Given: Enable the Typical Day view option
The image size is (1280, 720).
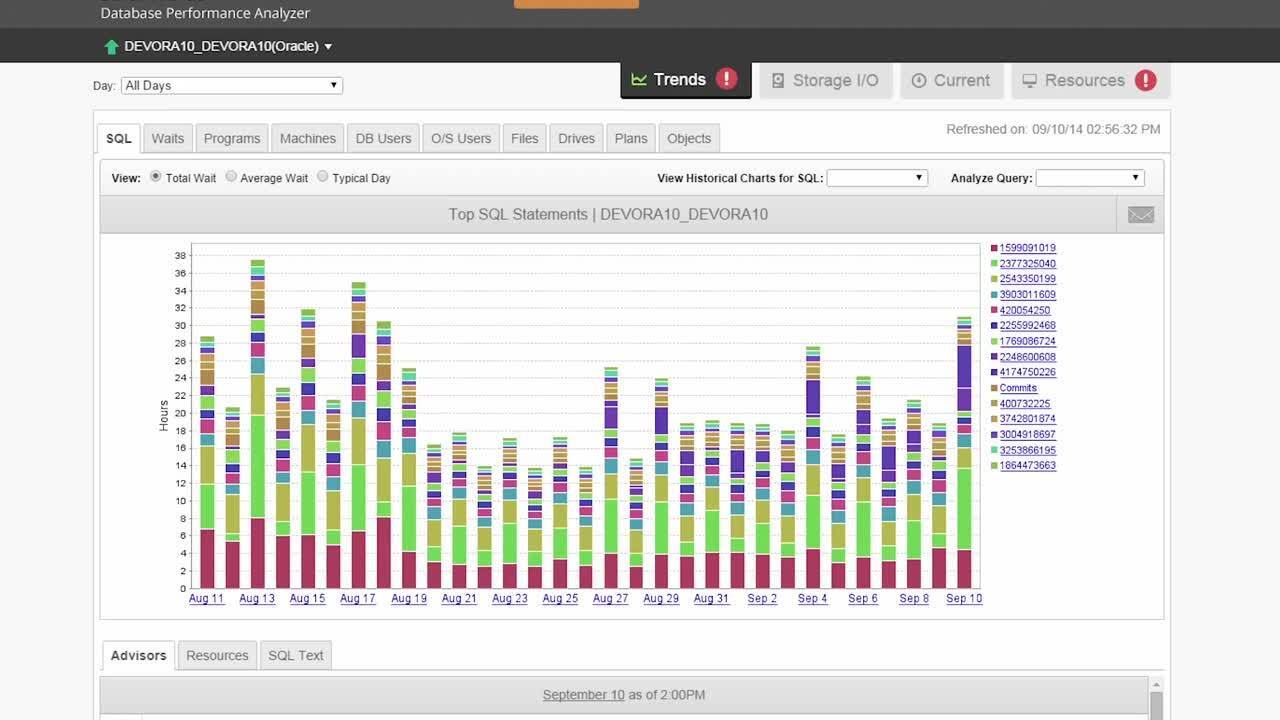Looking at the screenshot, I should [x=322, y=176].
